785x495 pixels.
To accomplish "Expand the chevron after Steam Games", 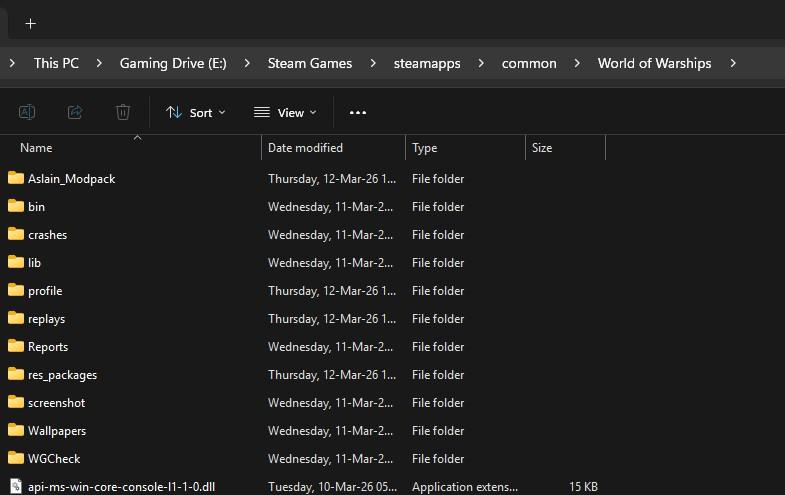I will (x=373, y=63).
